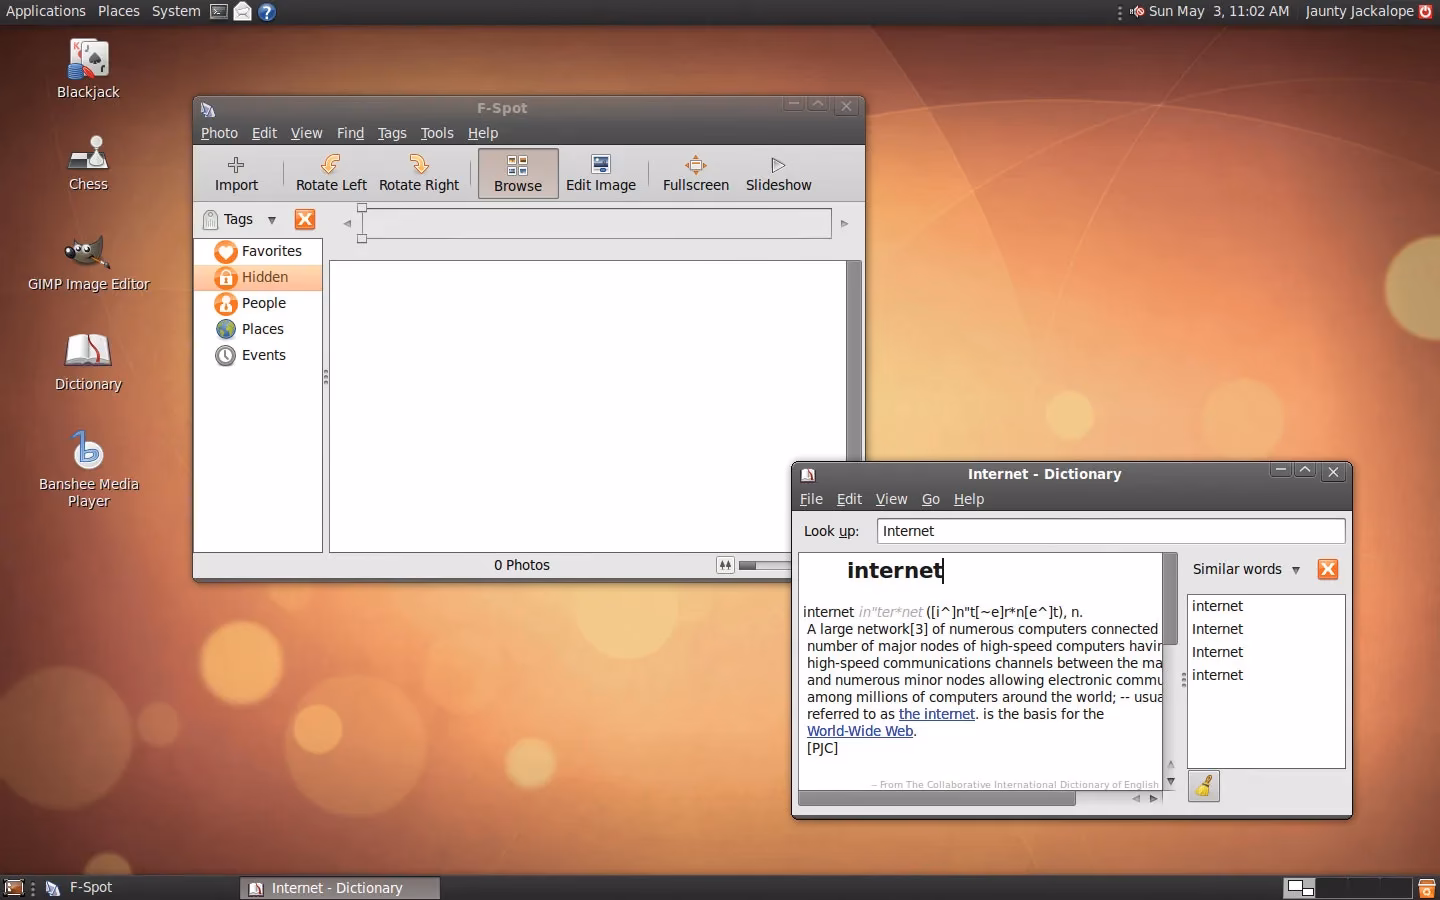Close the Similar words panel
The width and height of the screenshot is (1440, 900).
pyautogui.click(x=1328, y=568)
